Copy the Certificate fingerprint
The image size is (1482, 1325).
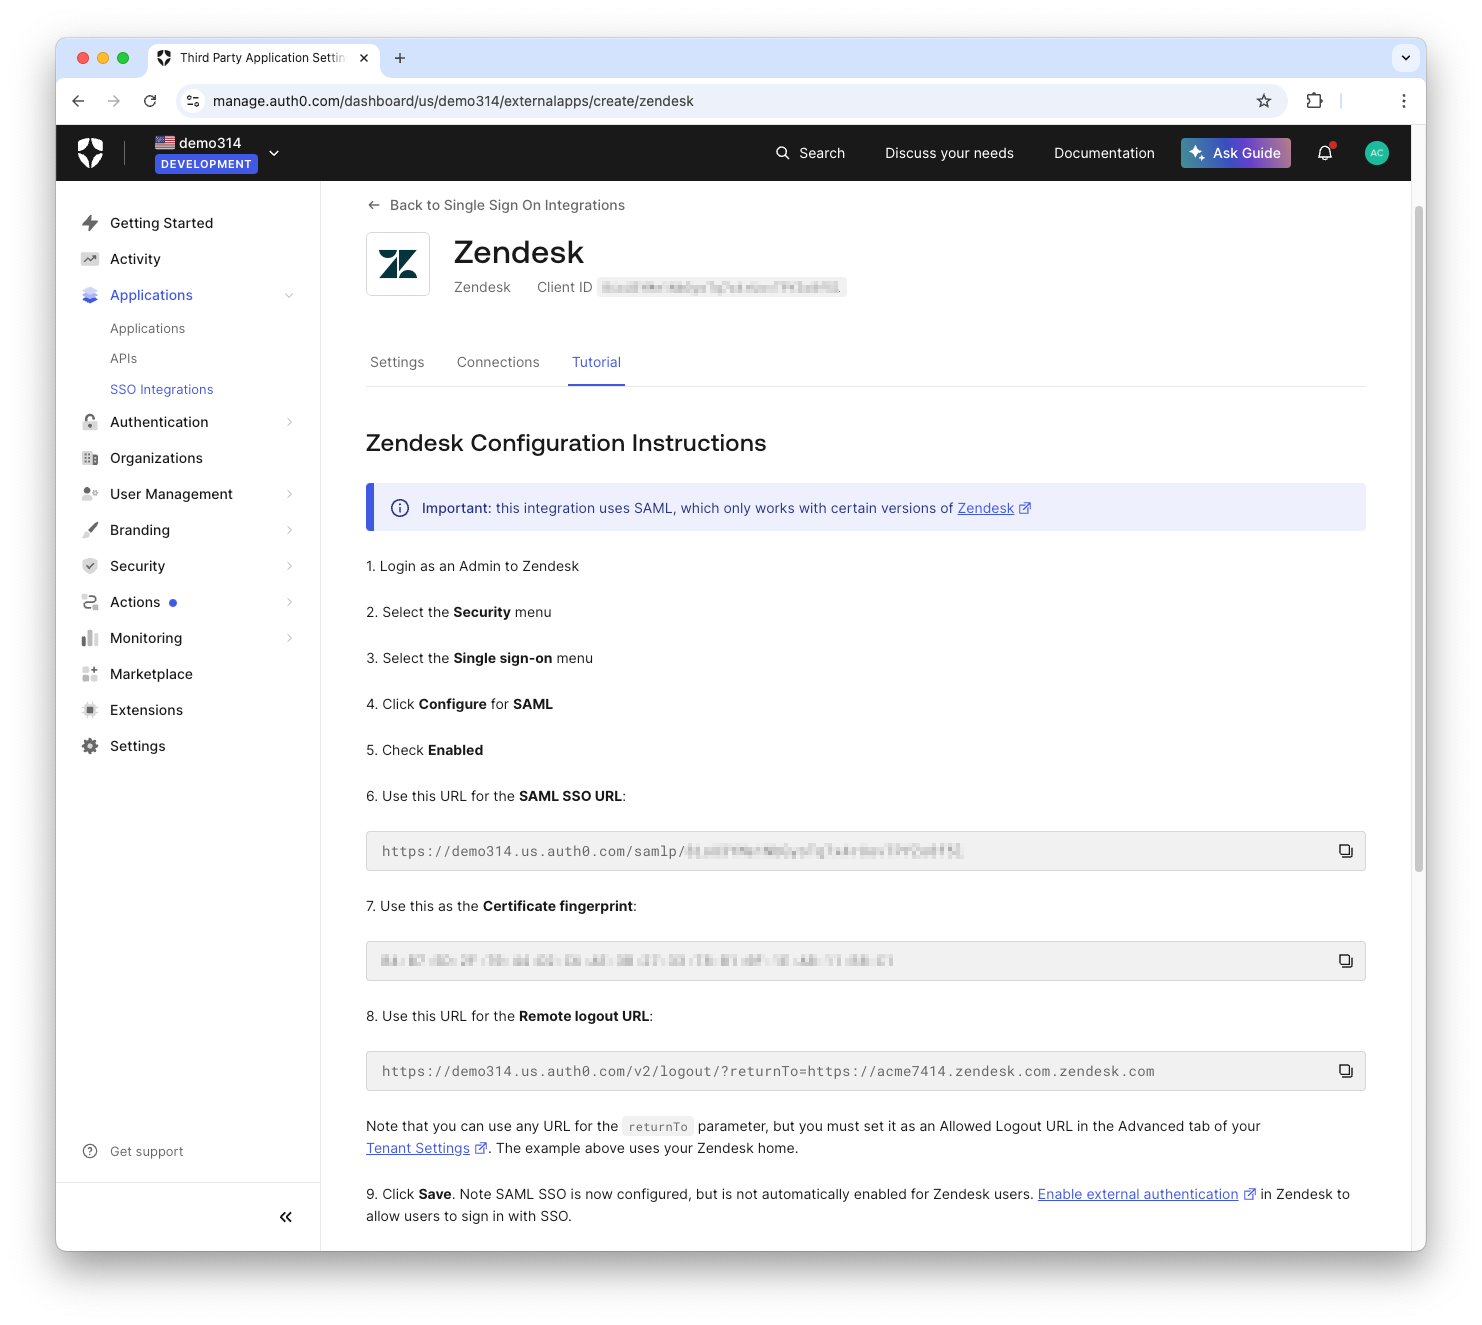1346,961
